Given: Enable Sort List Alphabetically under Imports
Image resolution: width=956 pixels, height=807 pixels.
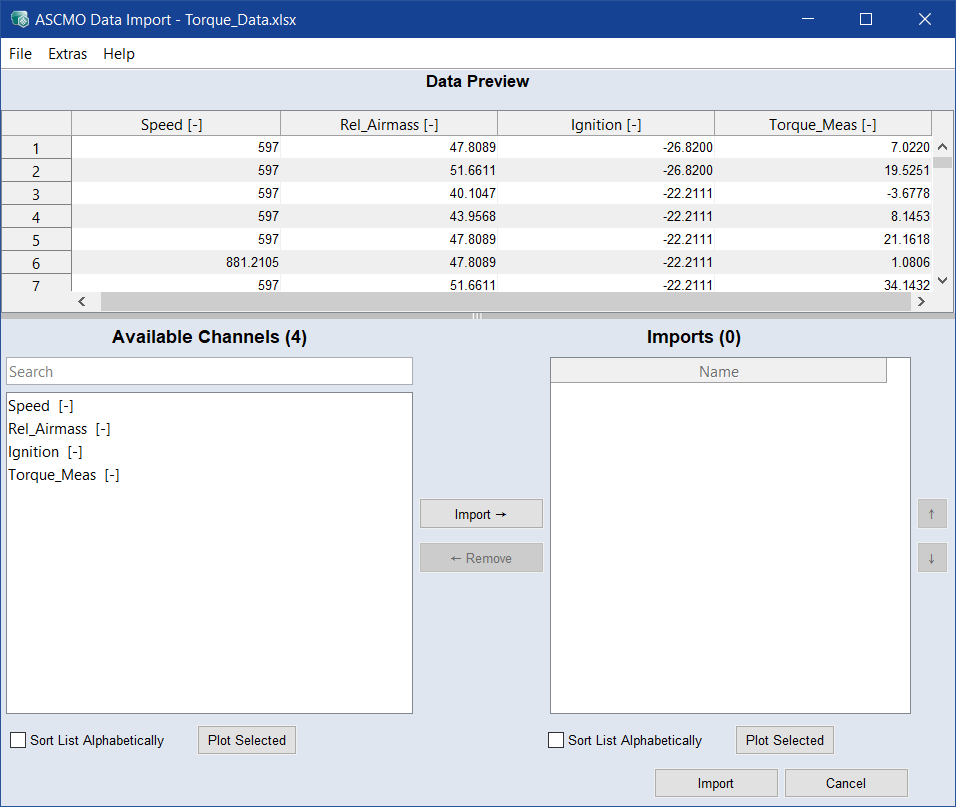Looking at the screenshot, I should coord(556,741).
